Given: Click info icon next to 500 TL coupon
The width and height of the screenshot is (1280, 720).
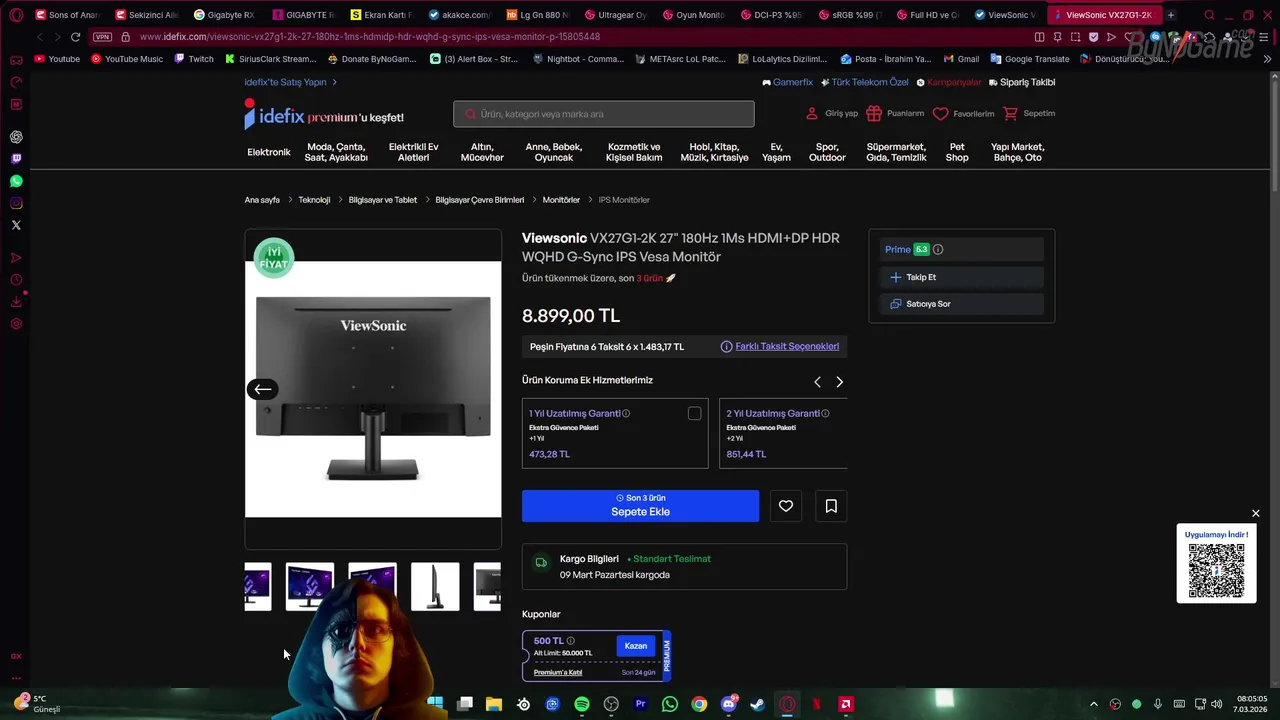Looking at the screenshot, I should [x=571, y=641].
